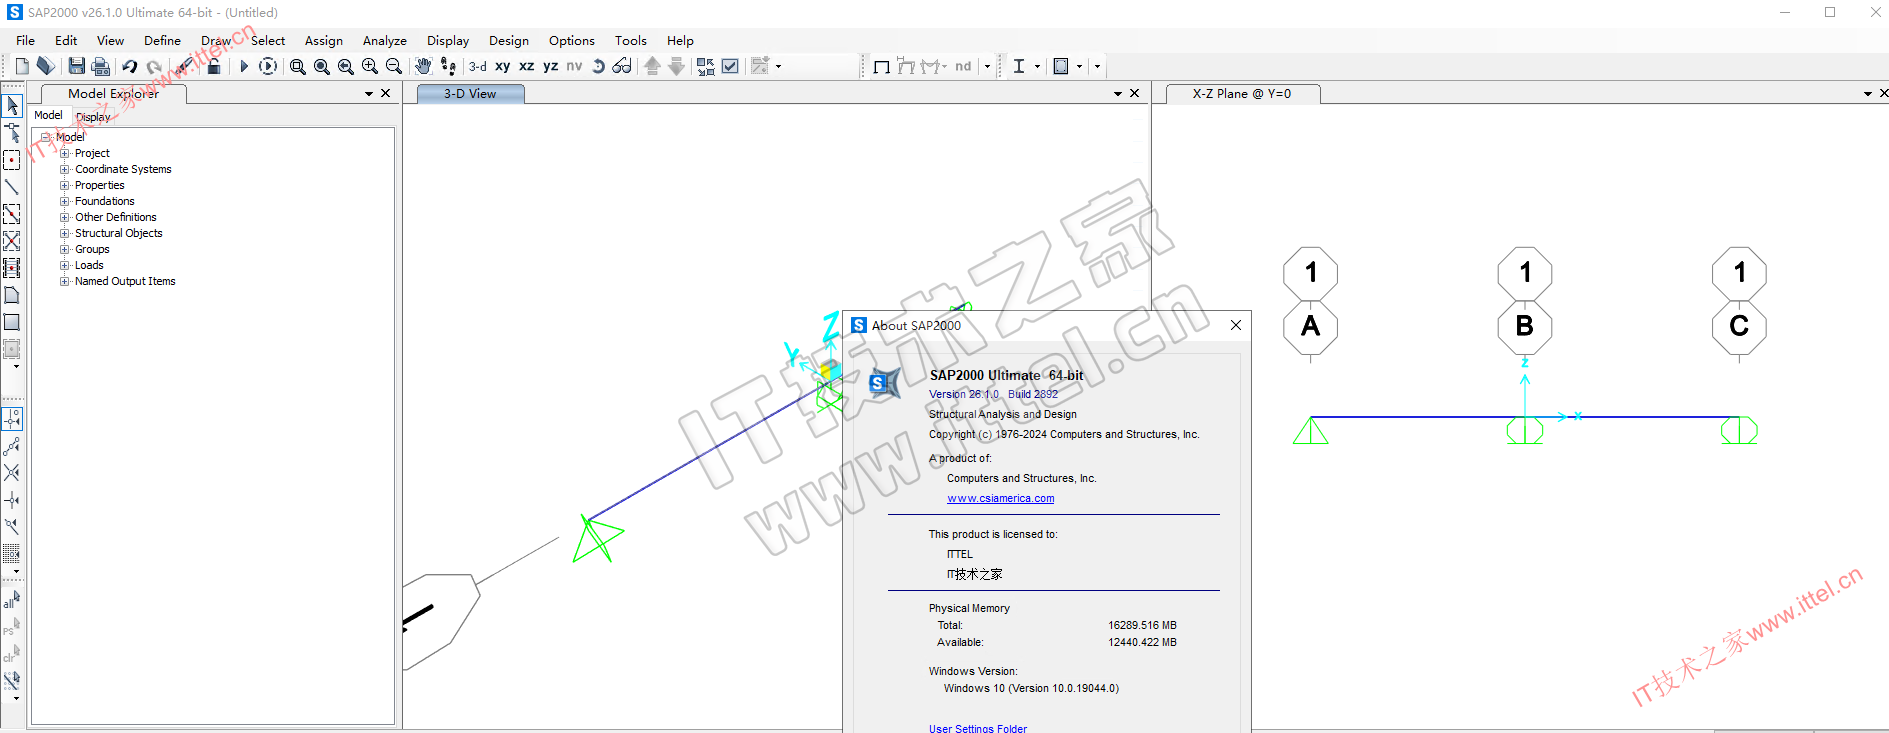Close the 3-D View window pane
This screenshot has width=1889, height=733.
[x=1134, y=93]
